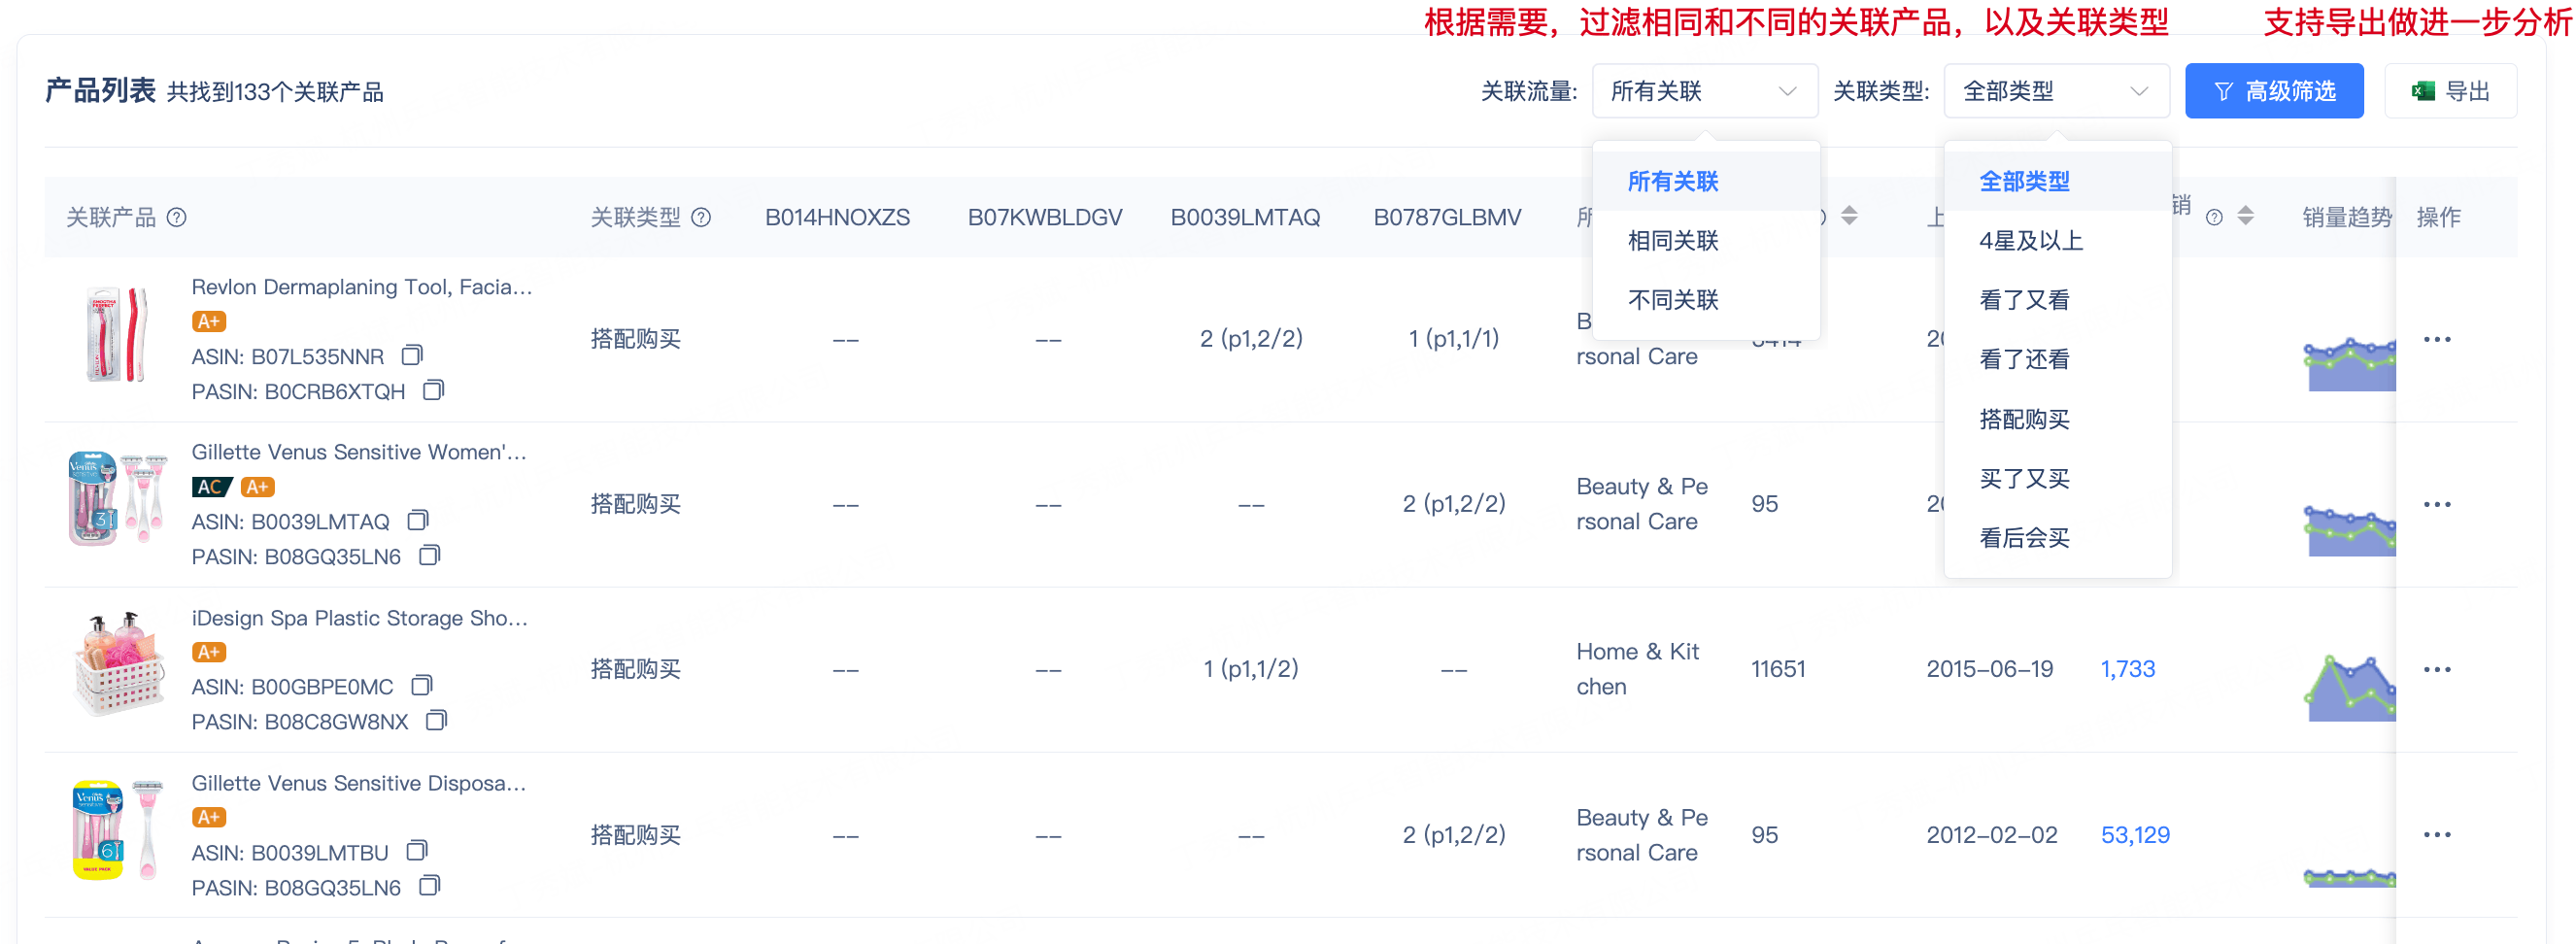This screenshot has width=2576, height=944.
Task: Click cell 1 (p1,1/2) in iDesign row
Action: [1251, 669]
